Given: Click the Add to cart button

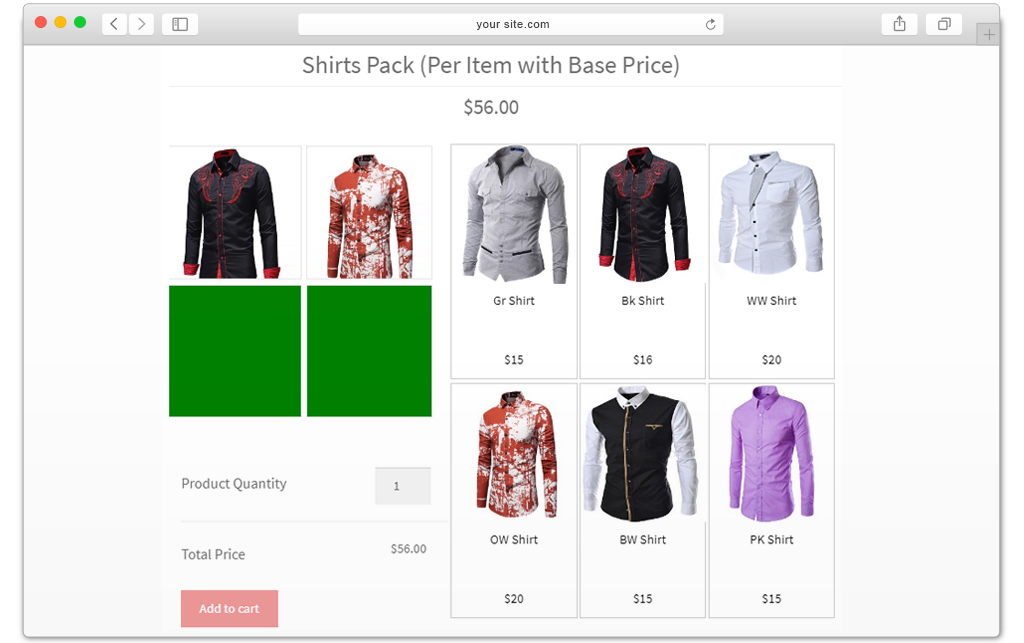Looking at the screenshot, I should [229, 608].
